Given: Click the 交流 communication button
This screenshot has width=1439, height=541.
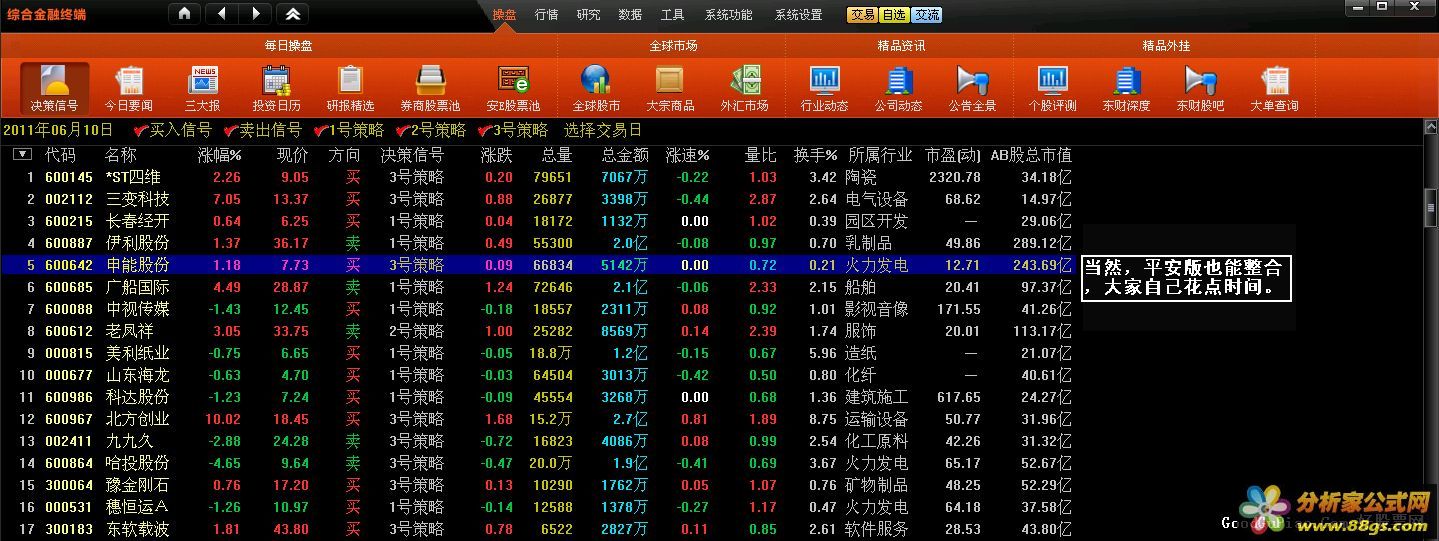Looking at the screenshot, I should point(927,15).
